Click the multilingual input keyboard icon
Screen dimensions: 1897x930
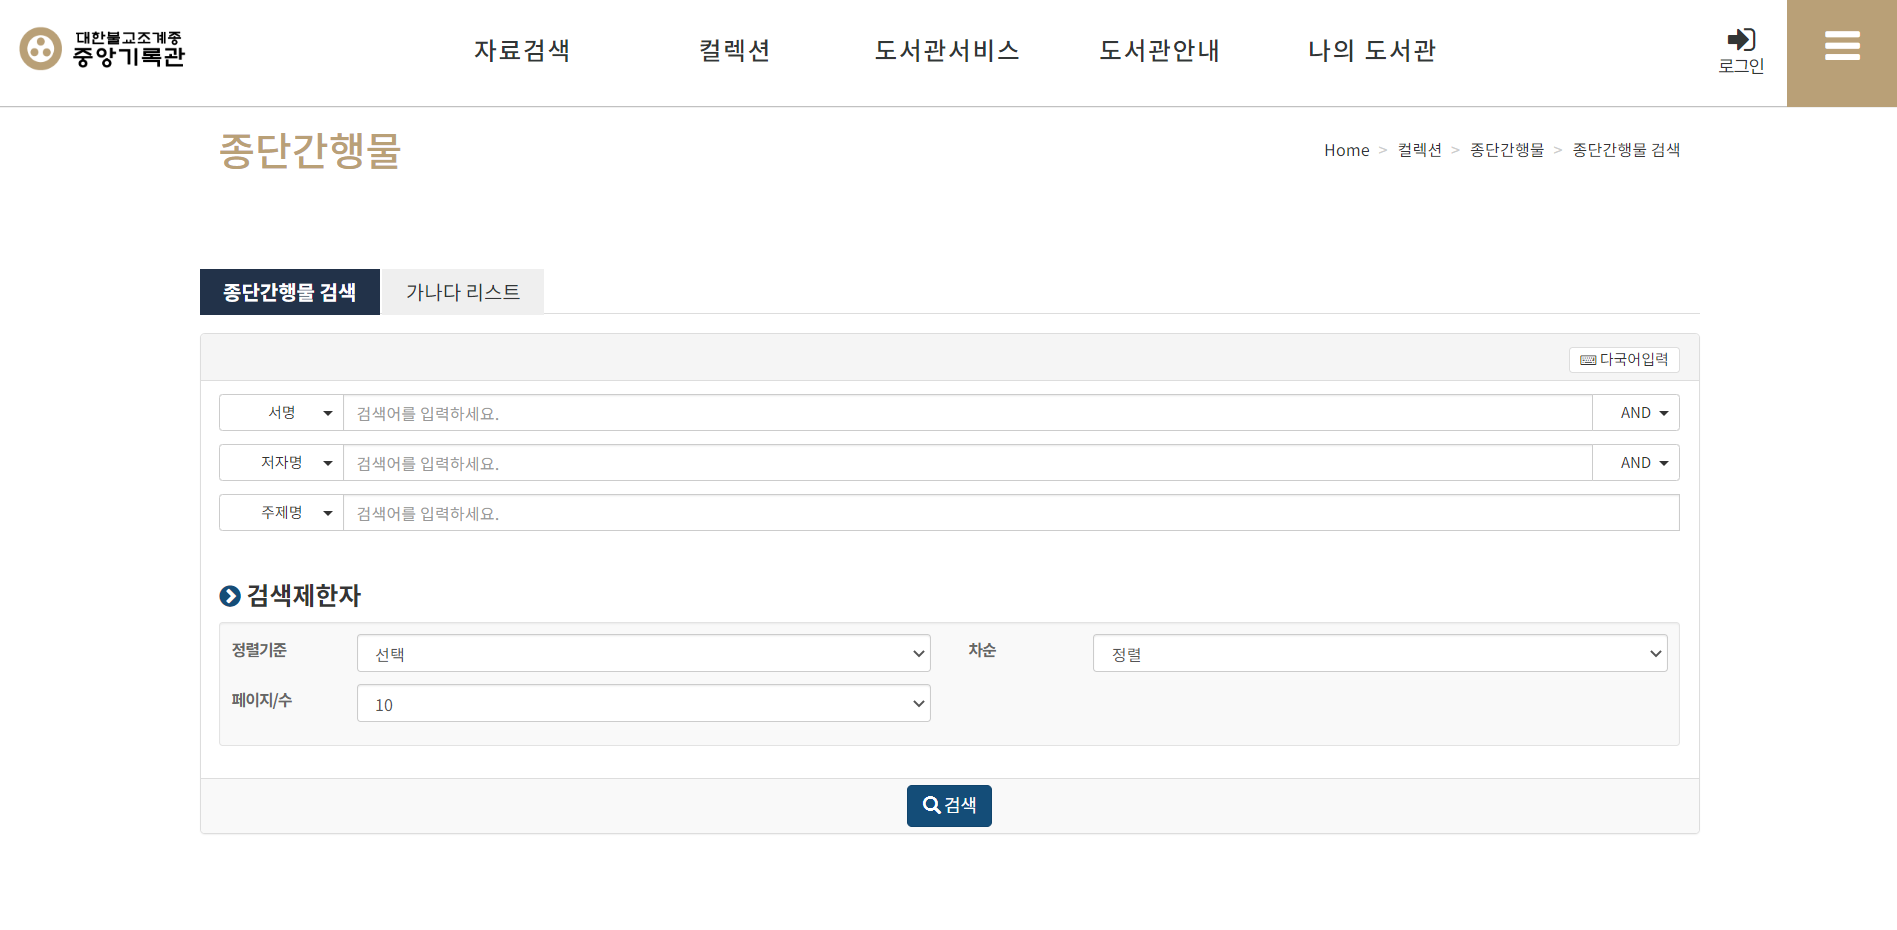1588,360
